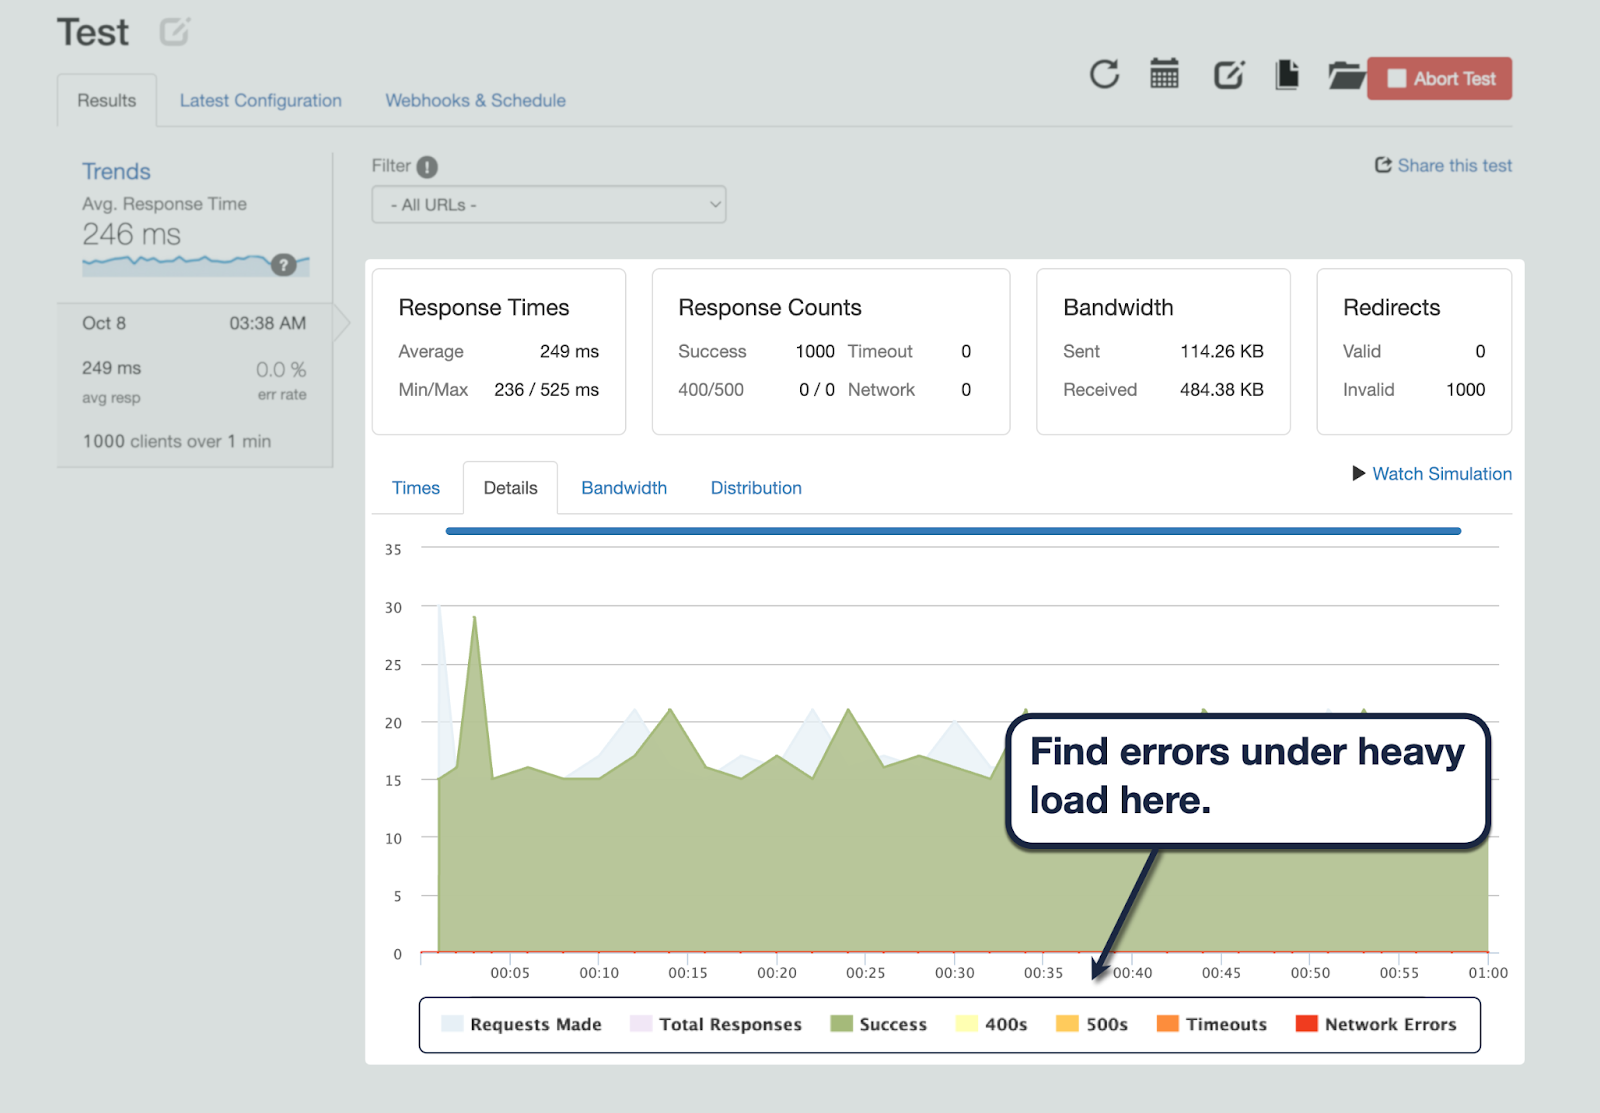This screenshot has height=1113, width=1600.
Task: Switch to the Bandwidth chart tab
Action: coord(624,488)
